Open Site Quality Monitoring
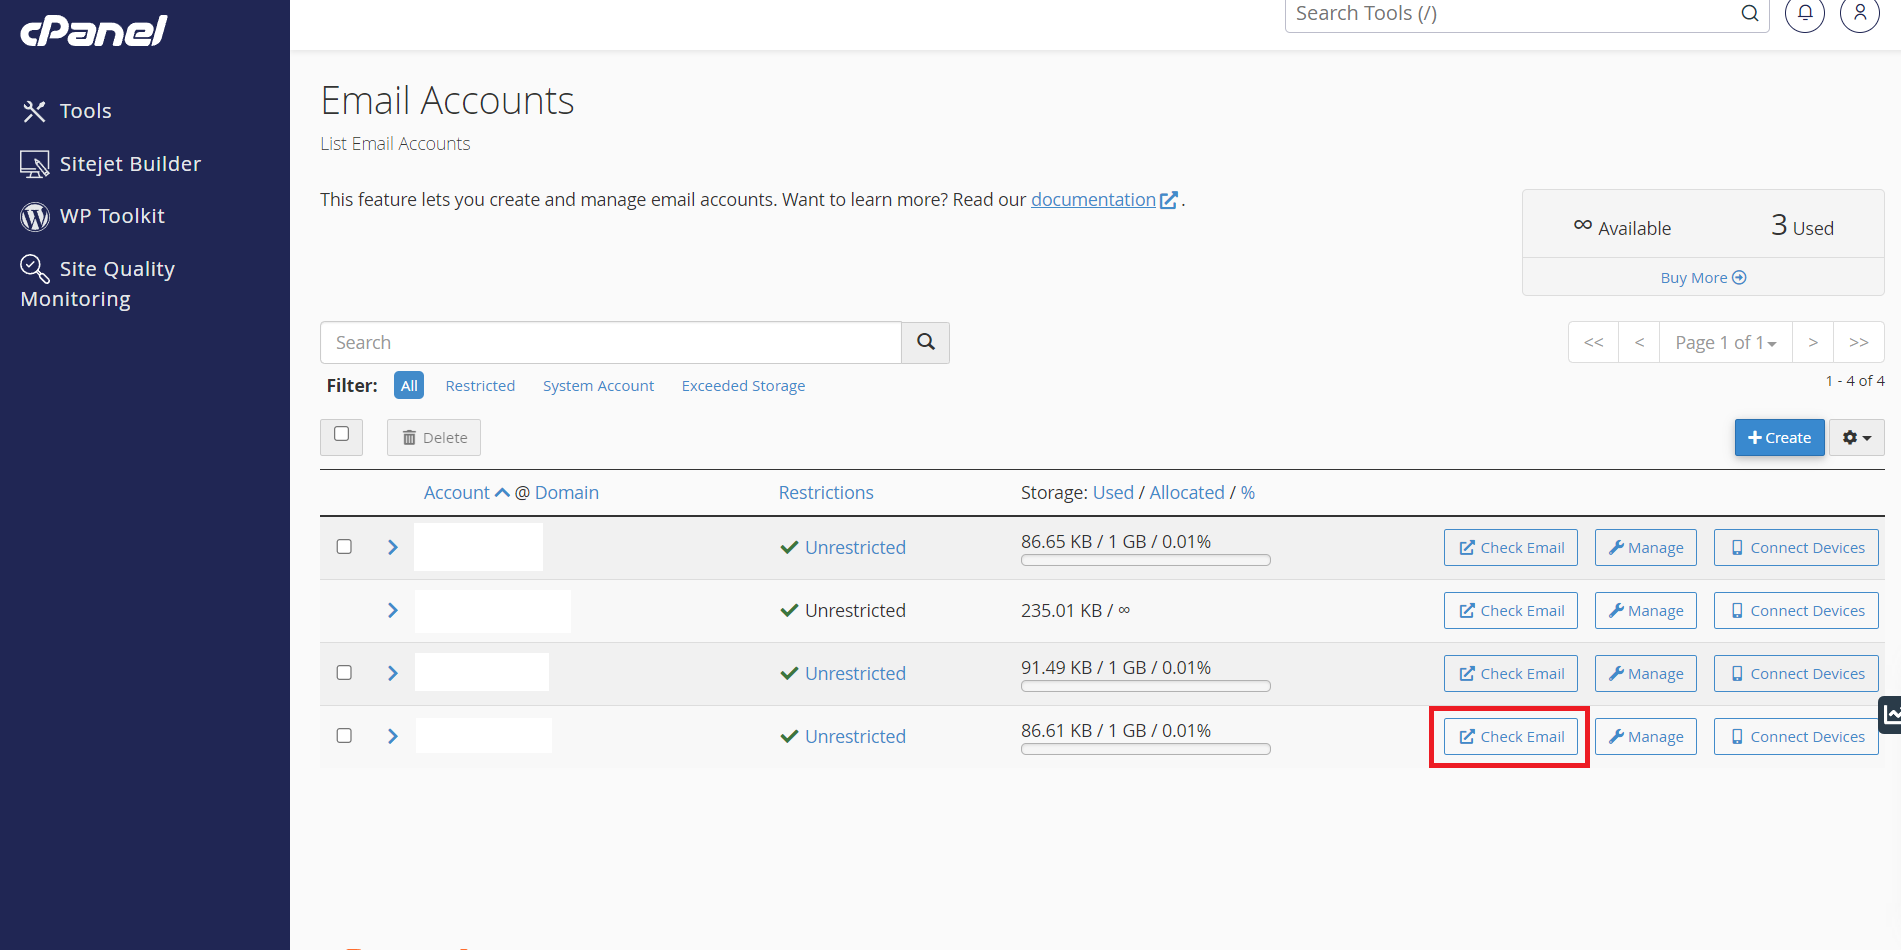The image size is (1901, 950). click(97, 283)
